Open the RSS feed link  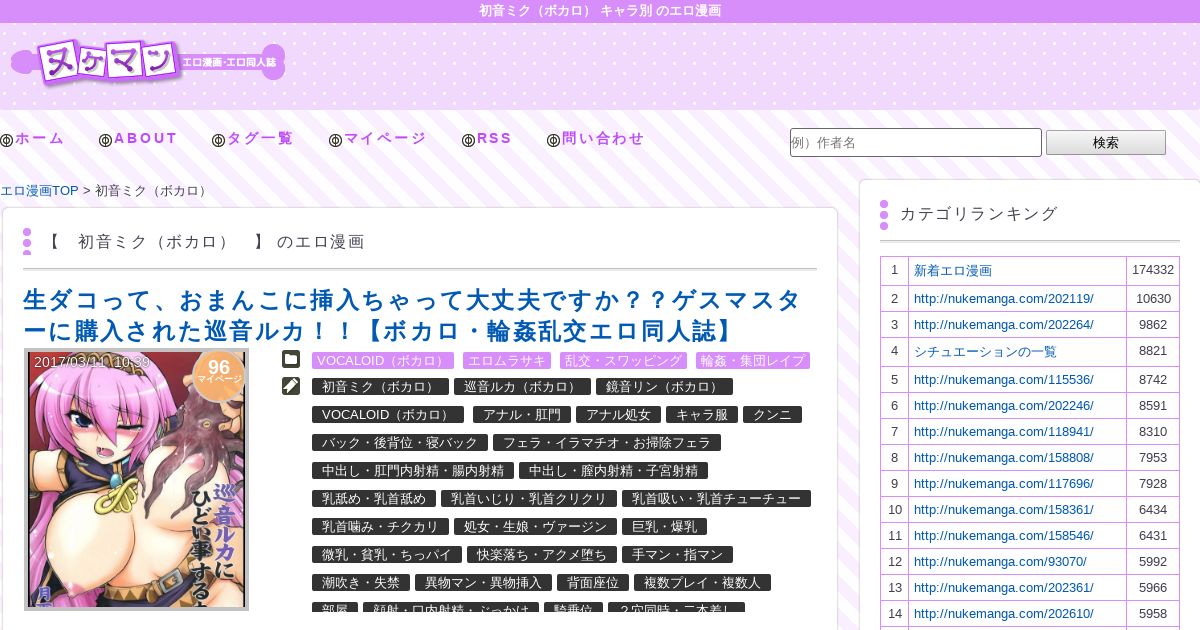pyautogui.click(x=487, y=139)
